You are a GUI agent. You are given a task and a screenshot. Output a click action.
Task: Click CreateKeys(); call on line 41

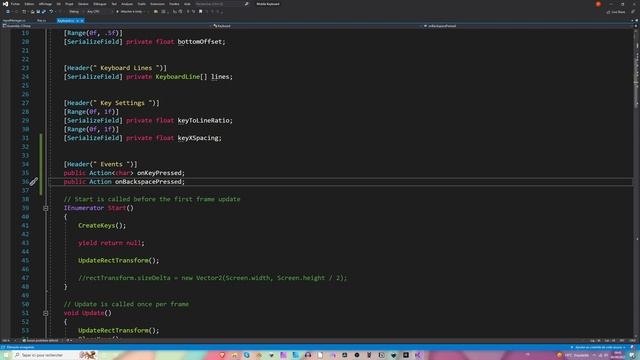(x=102, y=225)
